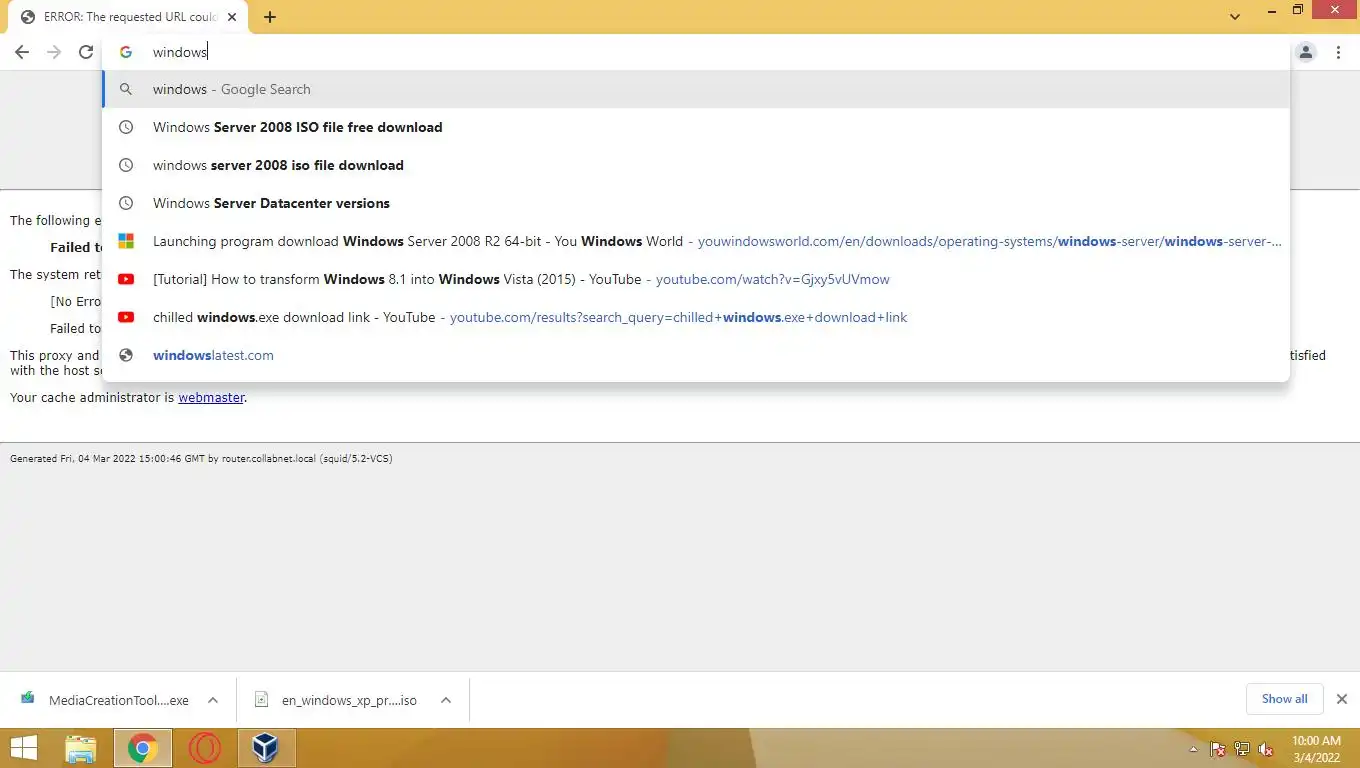1360x768 pixels.
Task: Click 'Your cache administrator is' text
Action: pos(92,397)
